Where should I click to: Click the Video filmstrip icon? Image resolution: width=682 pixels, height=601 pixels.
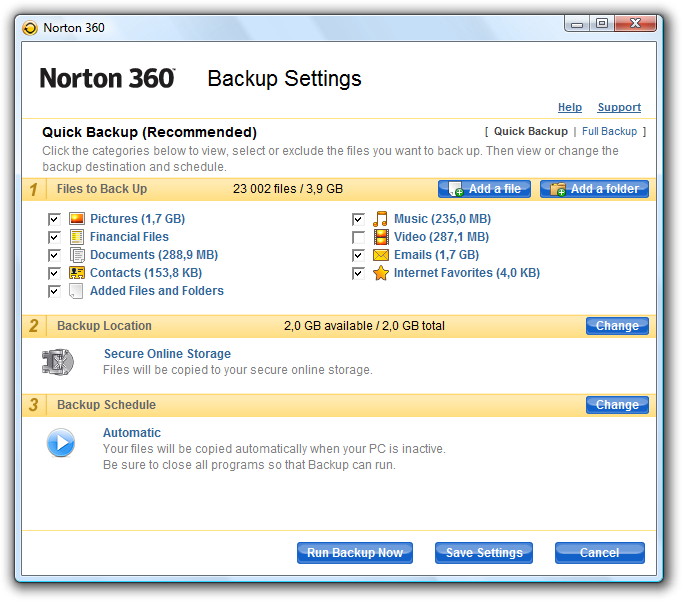click(x=381, y=237)
